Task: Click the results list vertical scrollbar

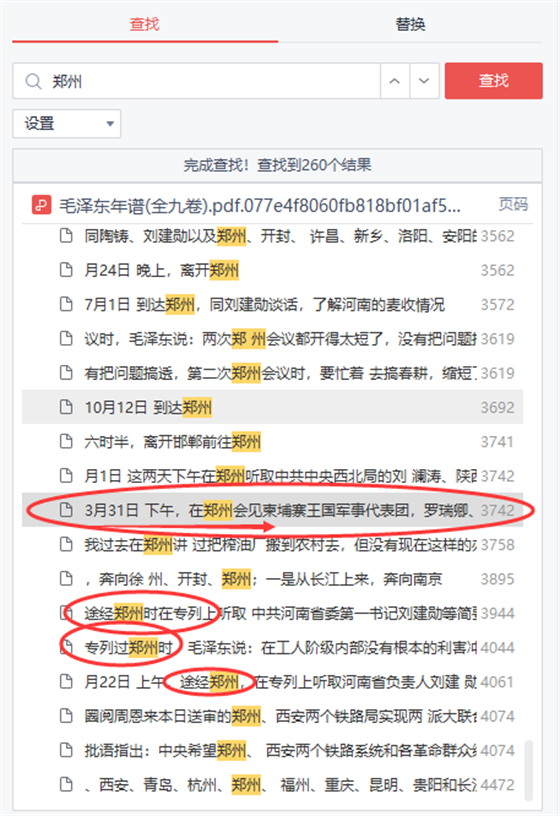Action: [x=528, y=770]
